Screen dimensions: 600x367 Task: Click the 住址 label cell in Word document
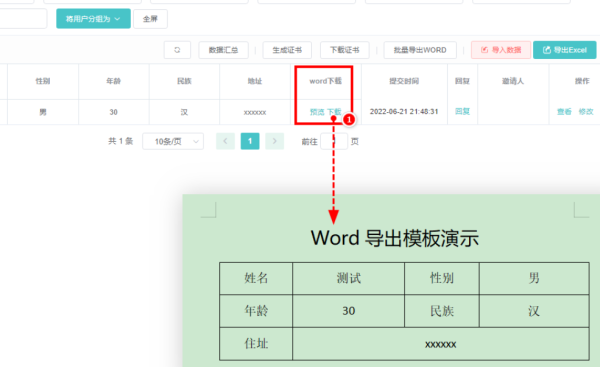pyautogui.click(x=256, y=344)
